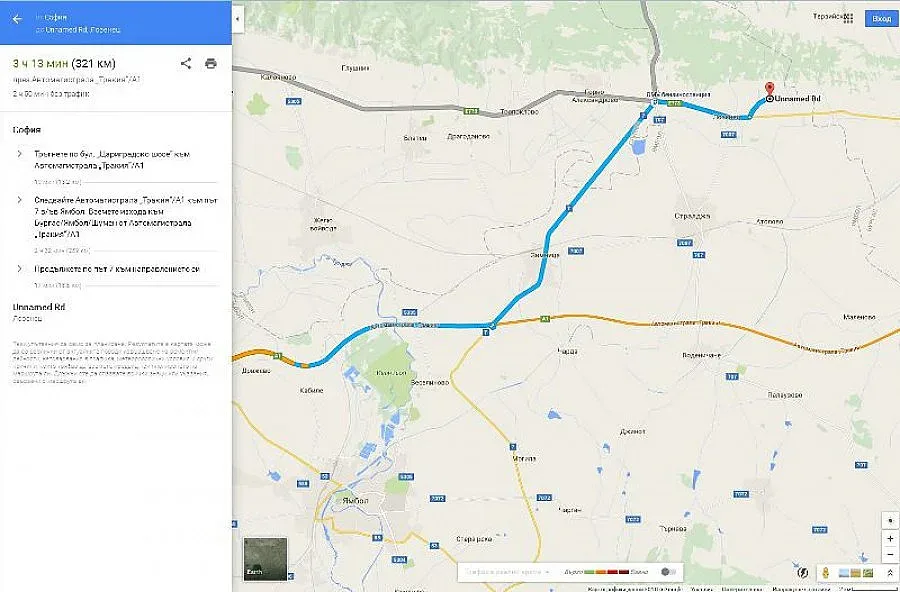Expand the step following Автомагистрала Тракия
Screen dimensions: 900x592
[x=20, y=200]
